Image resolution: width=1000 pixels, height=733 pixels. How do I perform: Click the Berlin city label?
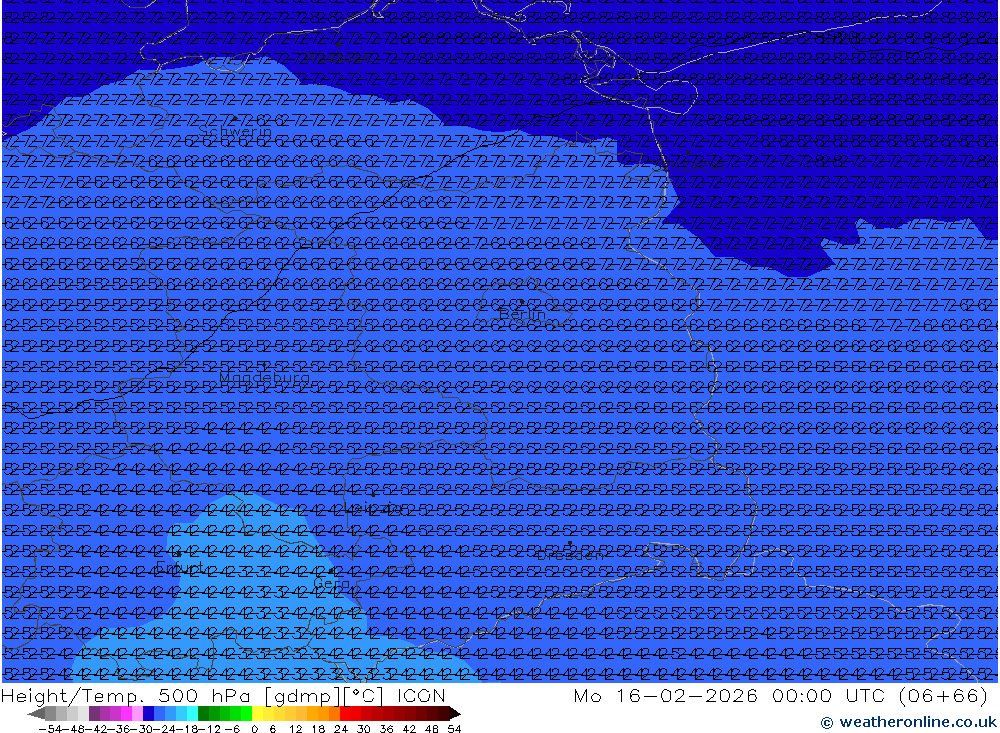[x=522, y=314]
